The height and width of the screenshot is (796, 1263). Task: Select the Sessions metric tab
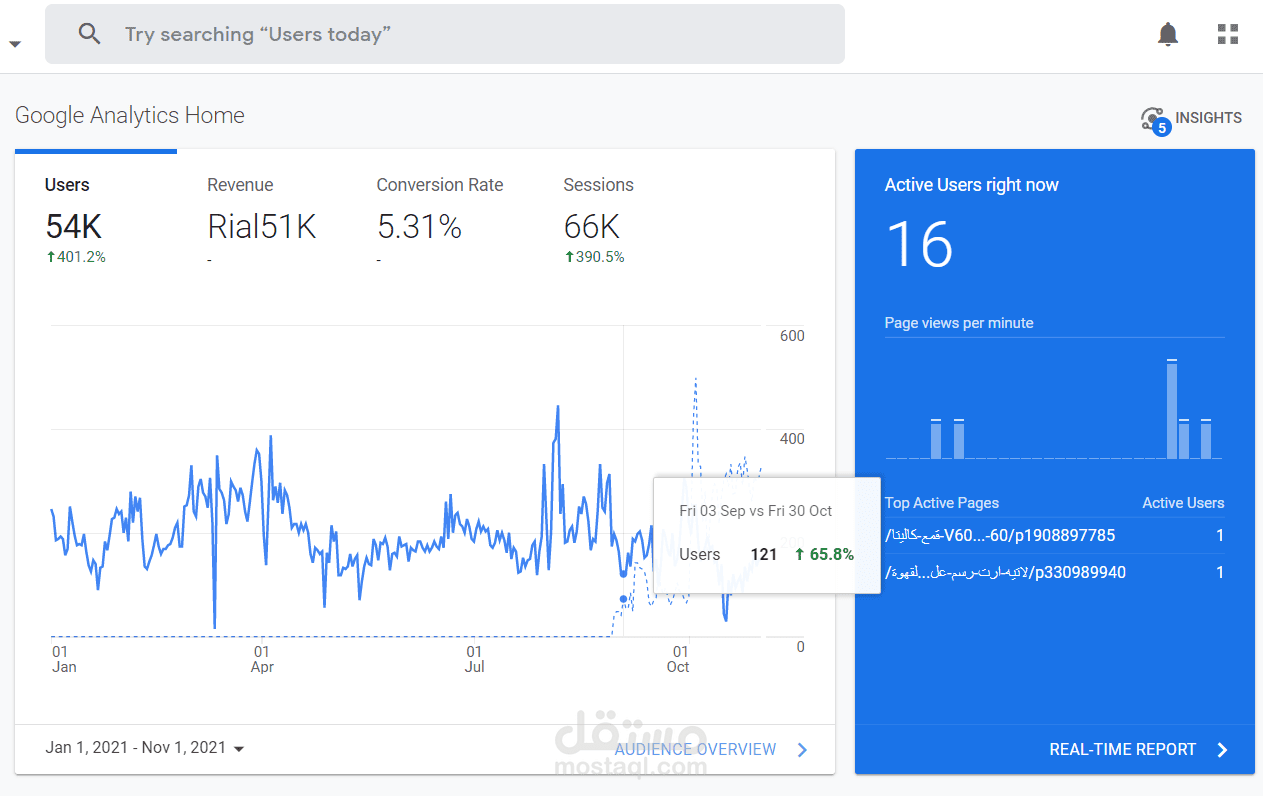pyautogui.click(x=598, y=222)
